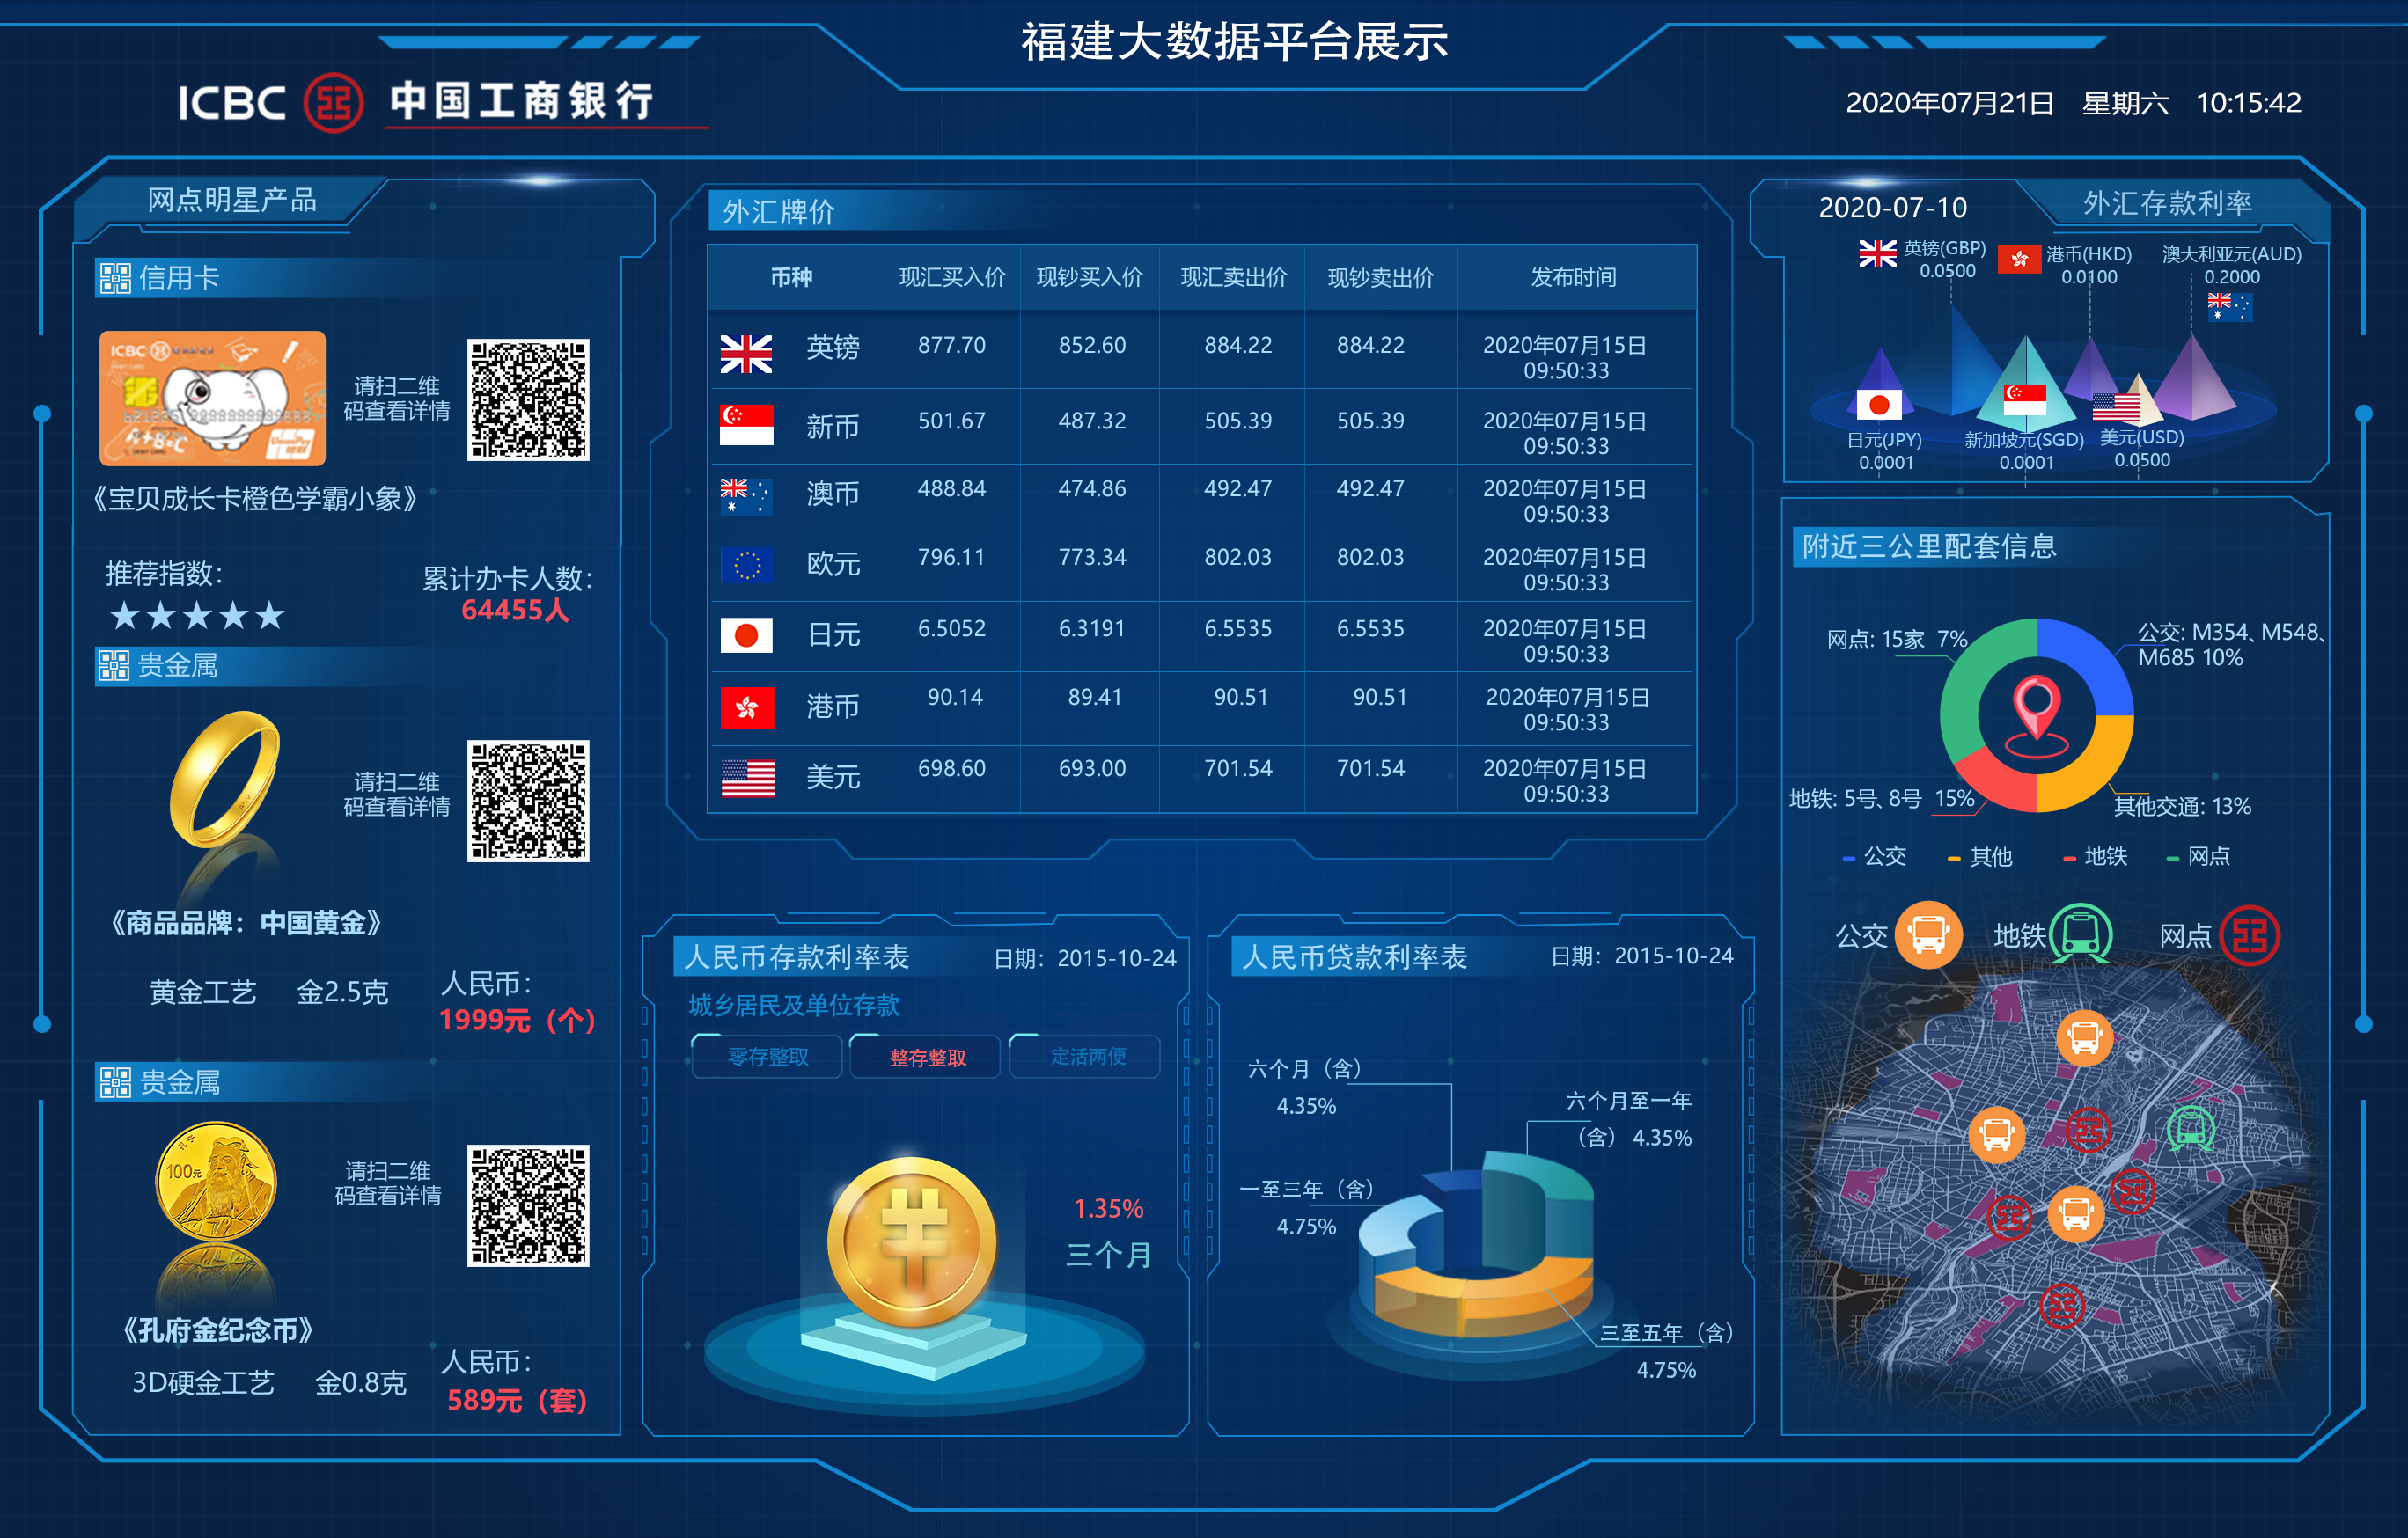Toggle the 公交 legend item in the pie chart
The image size is (2408, 1538).
point(1879,857)
